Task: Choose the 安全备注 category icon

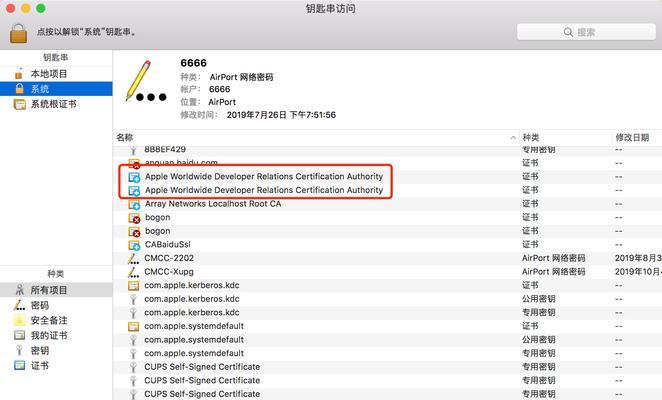Action: [x=19, y=321]
